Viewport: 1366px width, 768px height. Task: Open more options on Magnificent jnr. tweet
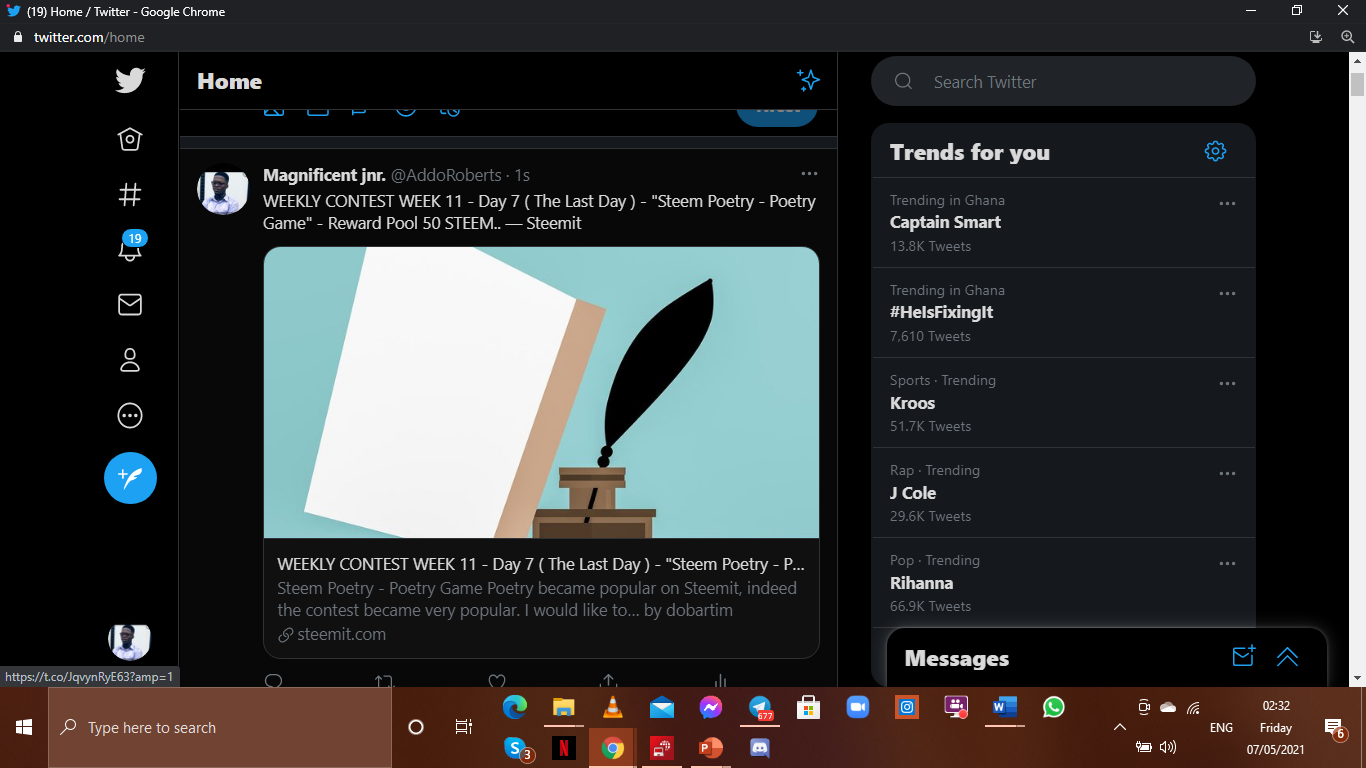pyautogui.click(x=809, y=174)
